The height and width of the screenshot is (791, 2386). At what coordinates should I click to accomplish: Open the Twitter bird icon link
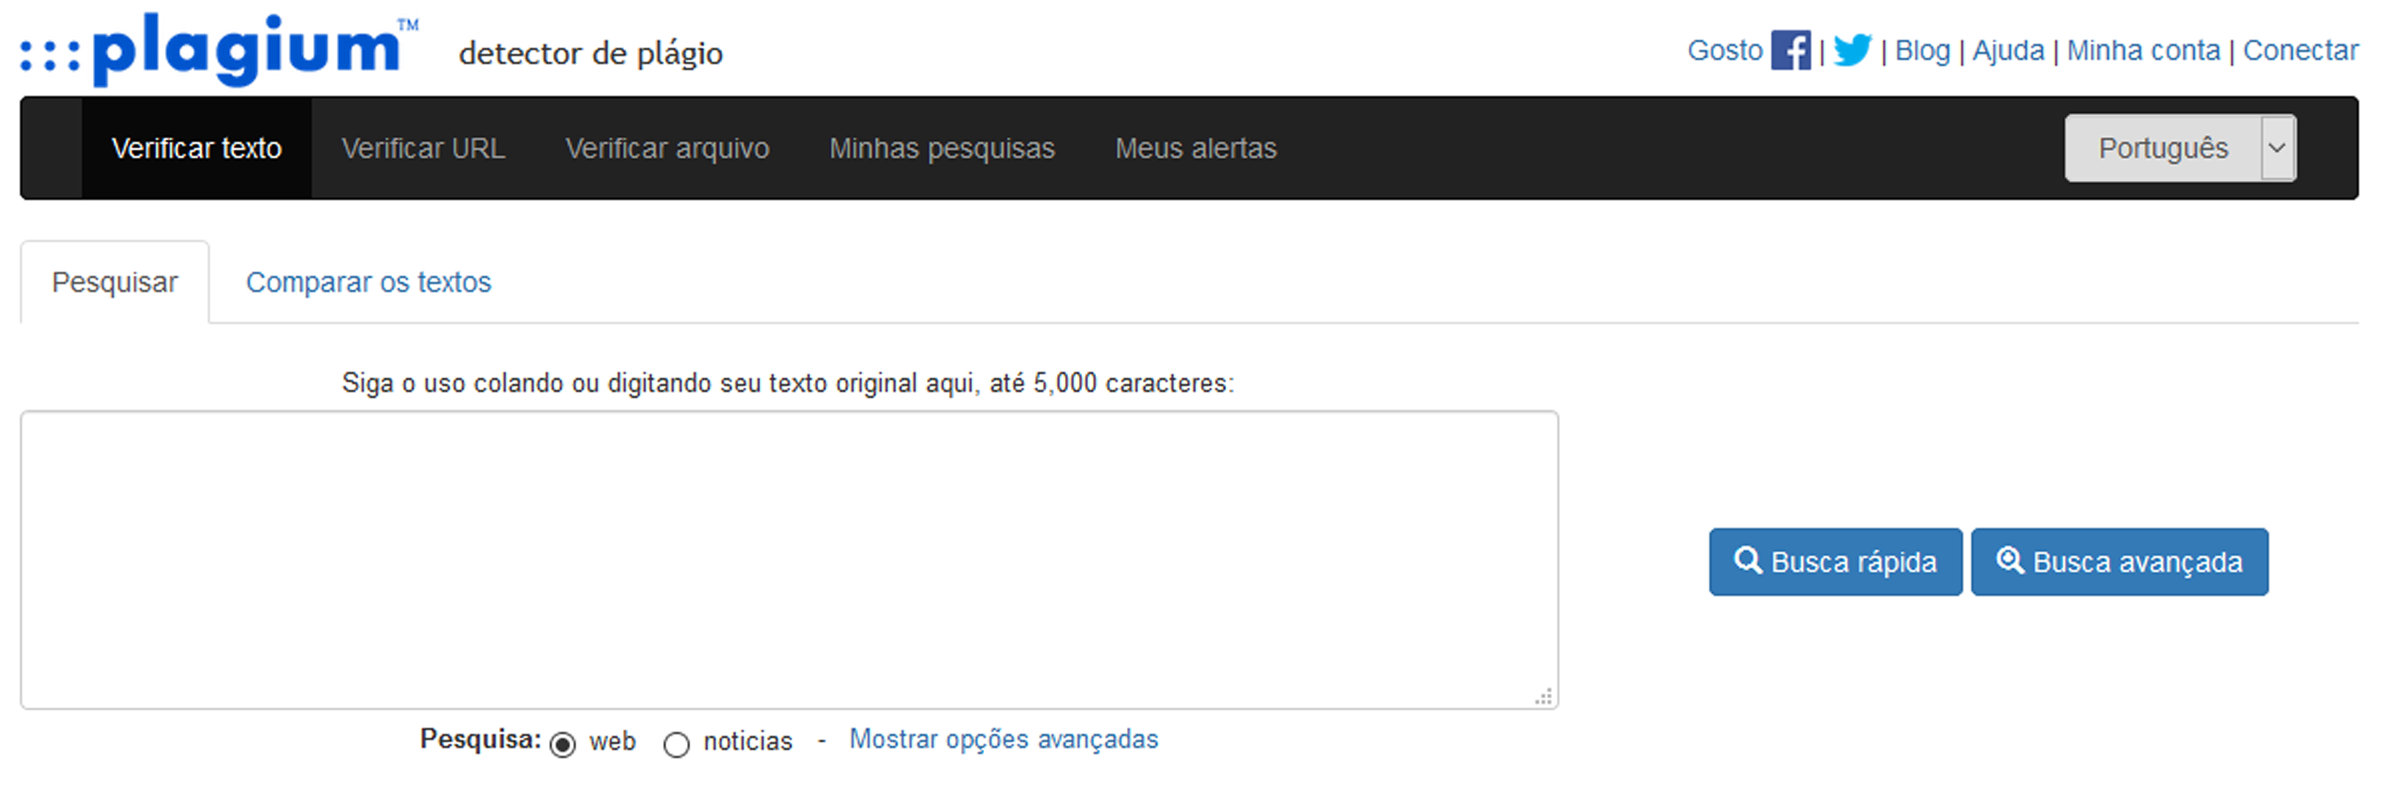[x=1852, y=50]
